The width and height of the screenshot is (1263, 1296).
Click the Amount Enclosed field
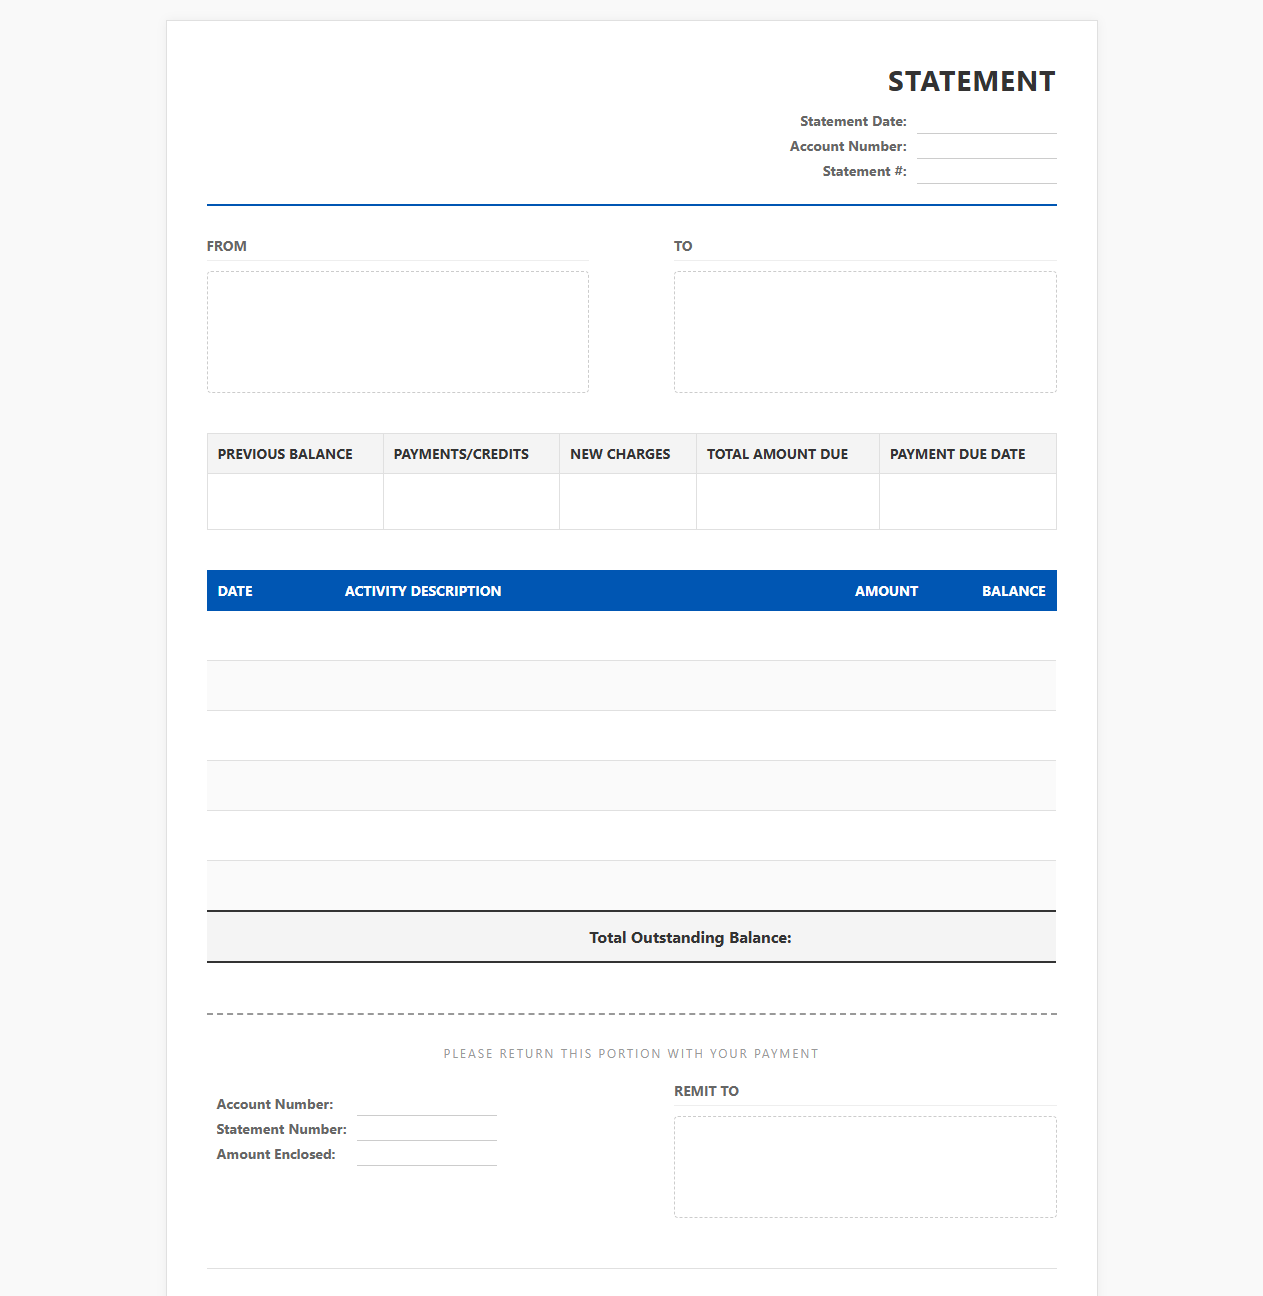coord(427,1154)
